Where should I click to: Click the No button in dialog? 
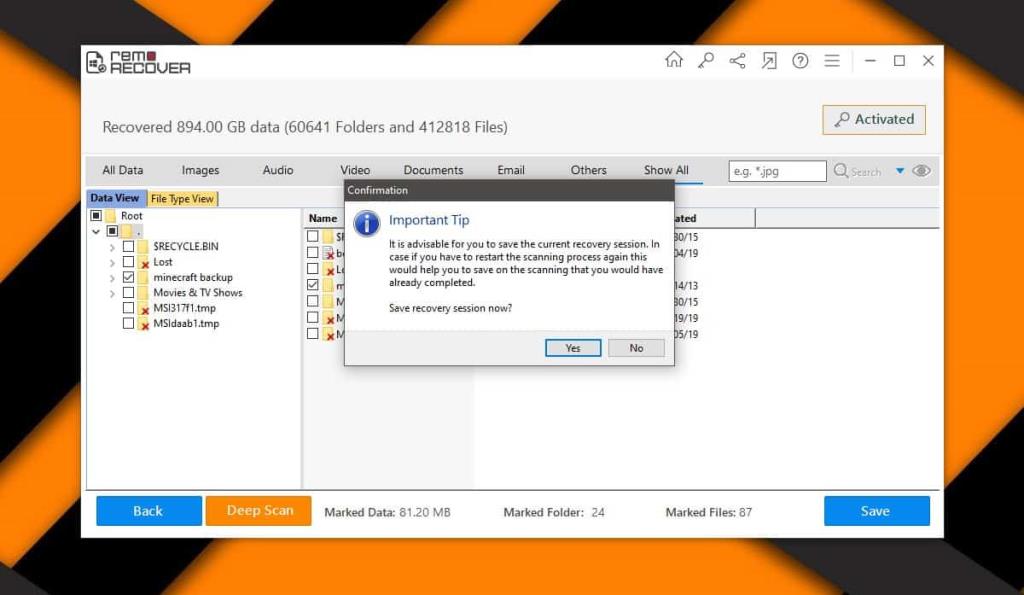(x=636, y=348)
